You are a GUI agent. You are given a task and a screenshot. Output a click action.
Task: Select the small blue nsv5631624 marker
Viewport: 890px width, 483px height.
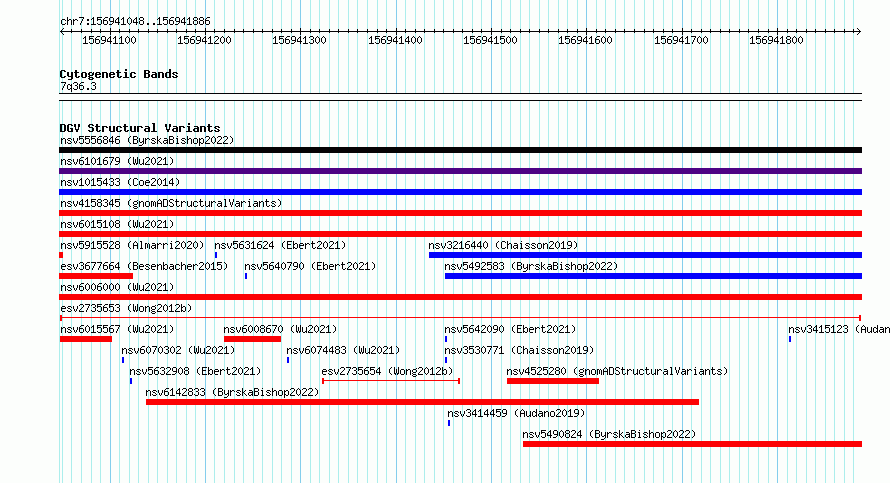coord(216,255)
